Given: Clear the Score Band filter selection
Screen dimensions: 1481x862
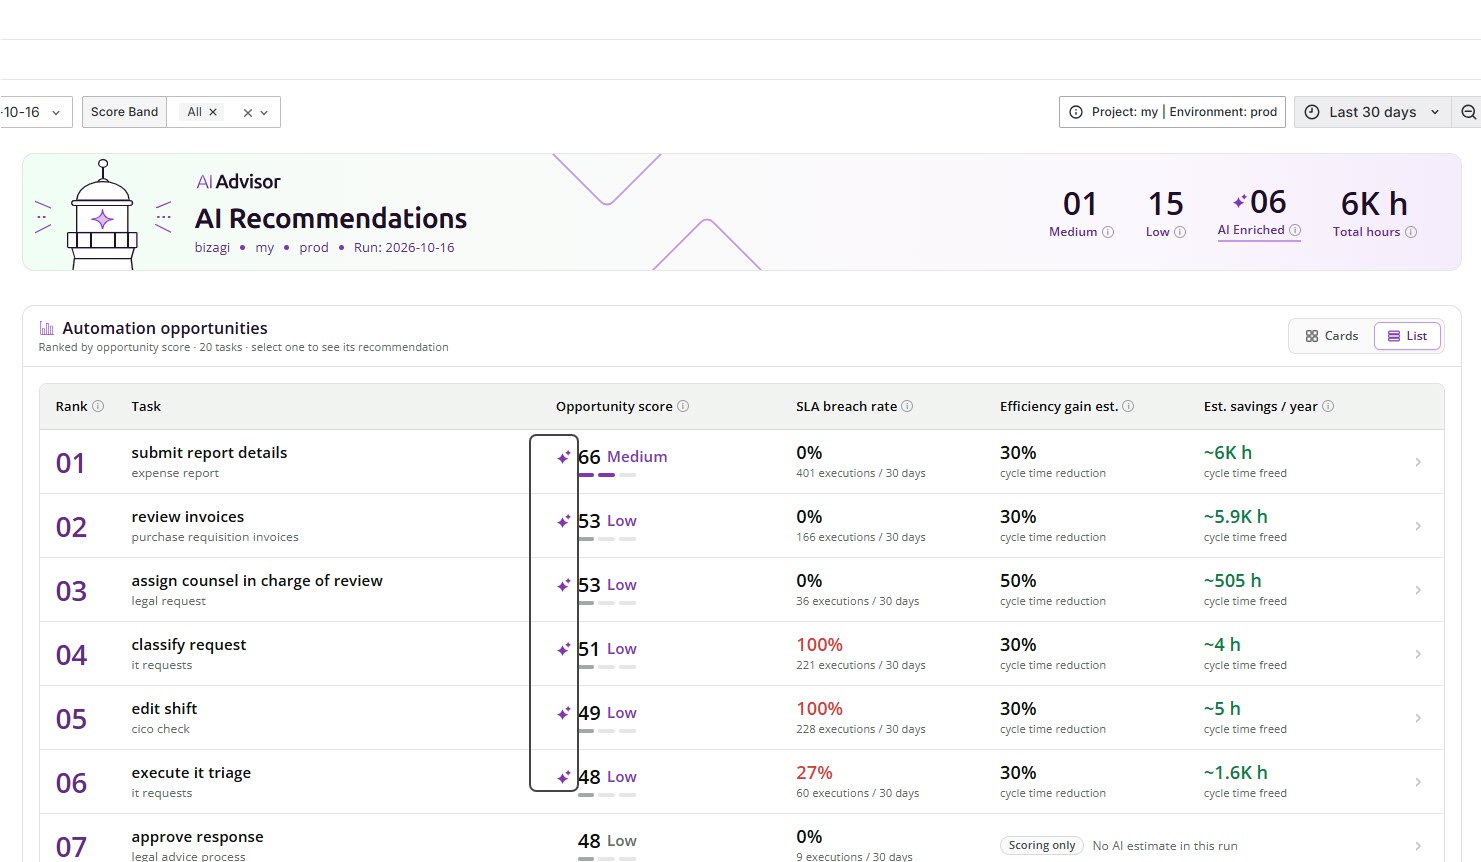Looking at the screenshot, I should [x=248, y=113].
